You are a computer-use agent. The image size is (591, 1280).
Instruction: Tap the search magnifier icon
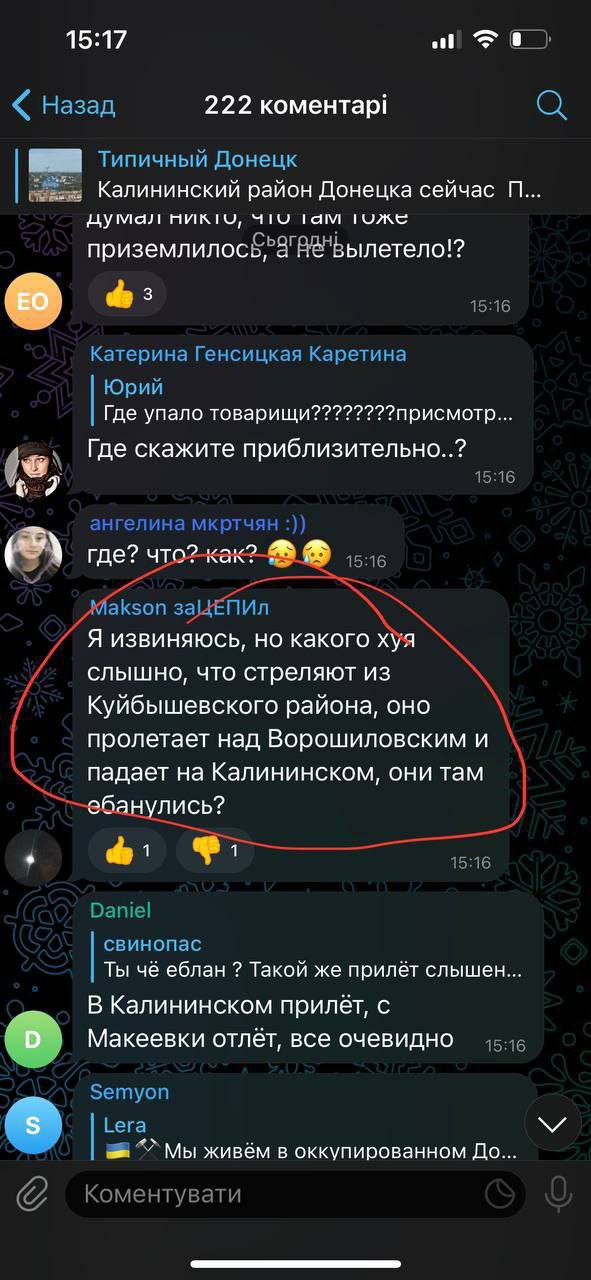point(551,105)
